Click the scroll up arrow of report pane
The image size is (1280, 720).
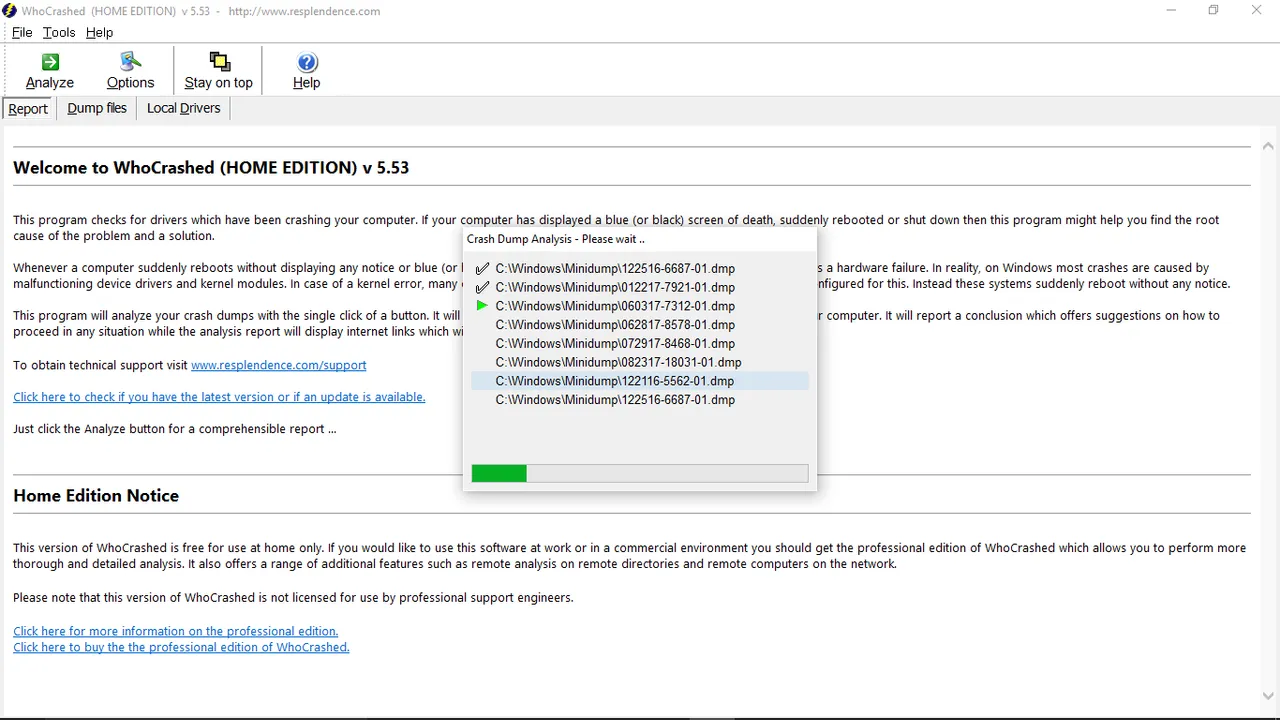[1268, 146]
